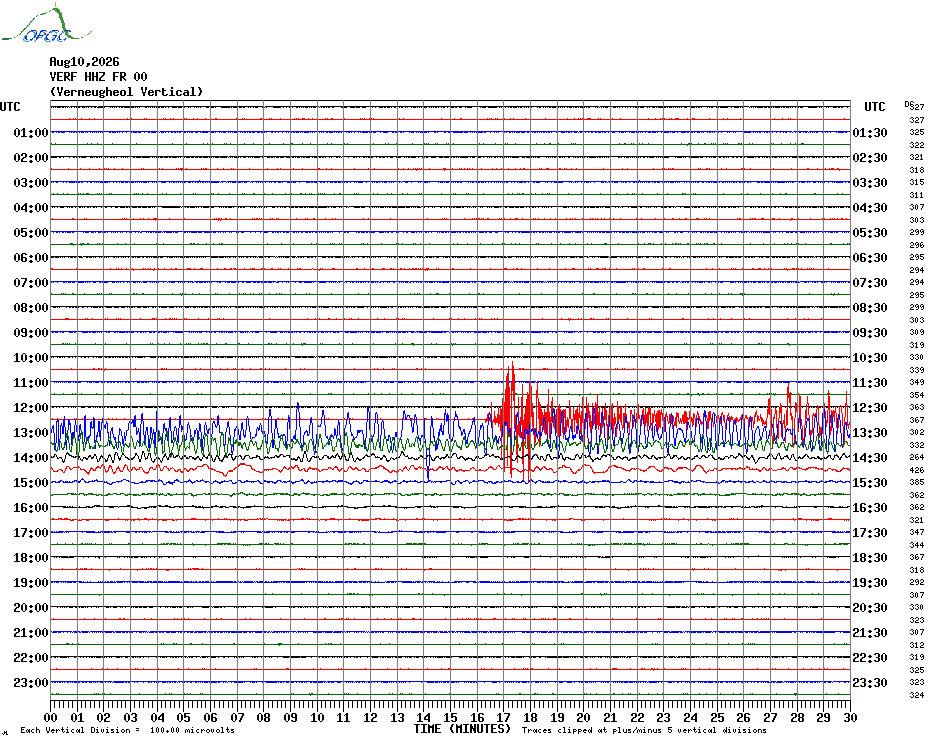The height and width of the screenshot is (744, 930).
Task: Click the (Verneugheol Vertical) caption
Action: [126, 92]
